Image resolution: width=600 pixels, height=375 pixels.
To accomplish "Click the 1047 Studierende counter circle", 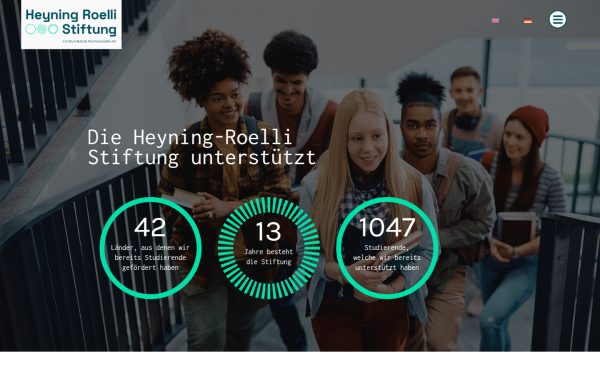I will click(387, 248).
